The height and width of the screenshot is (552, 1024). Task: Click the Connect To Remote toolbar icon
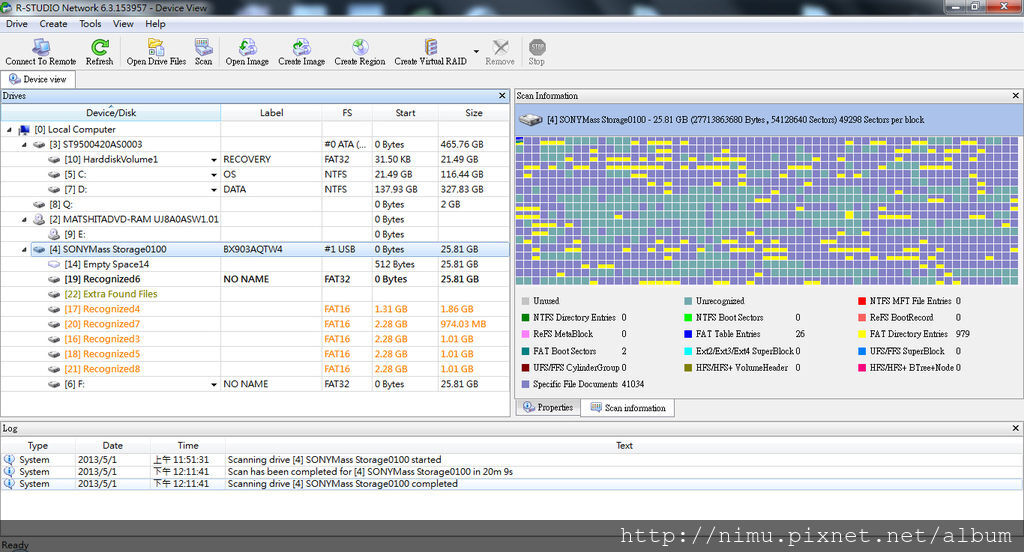coord(40,47)
